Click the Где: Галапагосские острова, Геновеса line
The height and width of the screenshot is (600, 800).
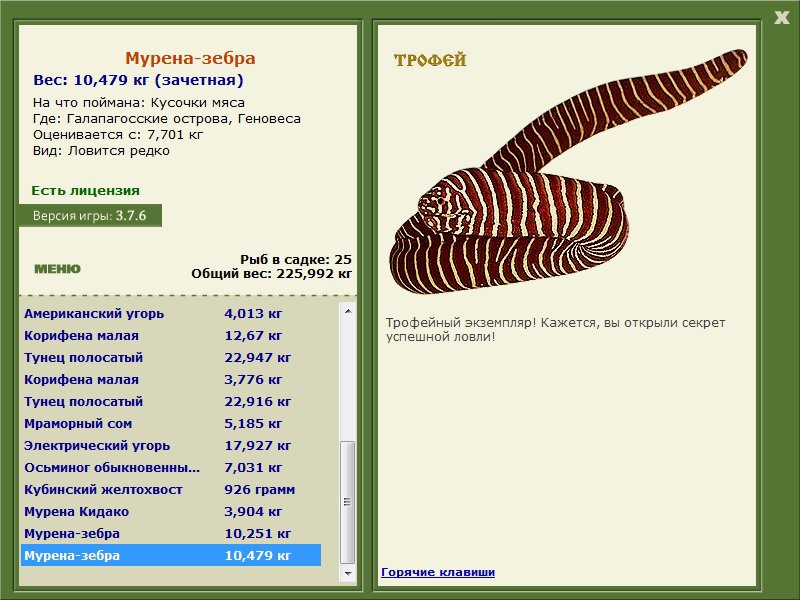click(167, 119)
